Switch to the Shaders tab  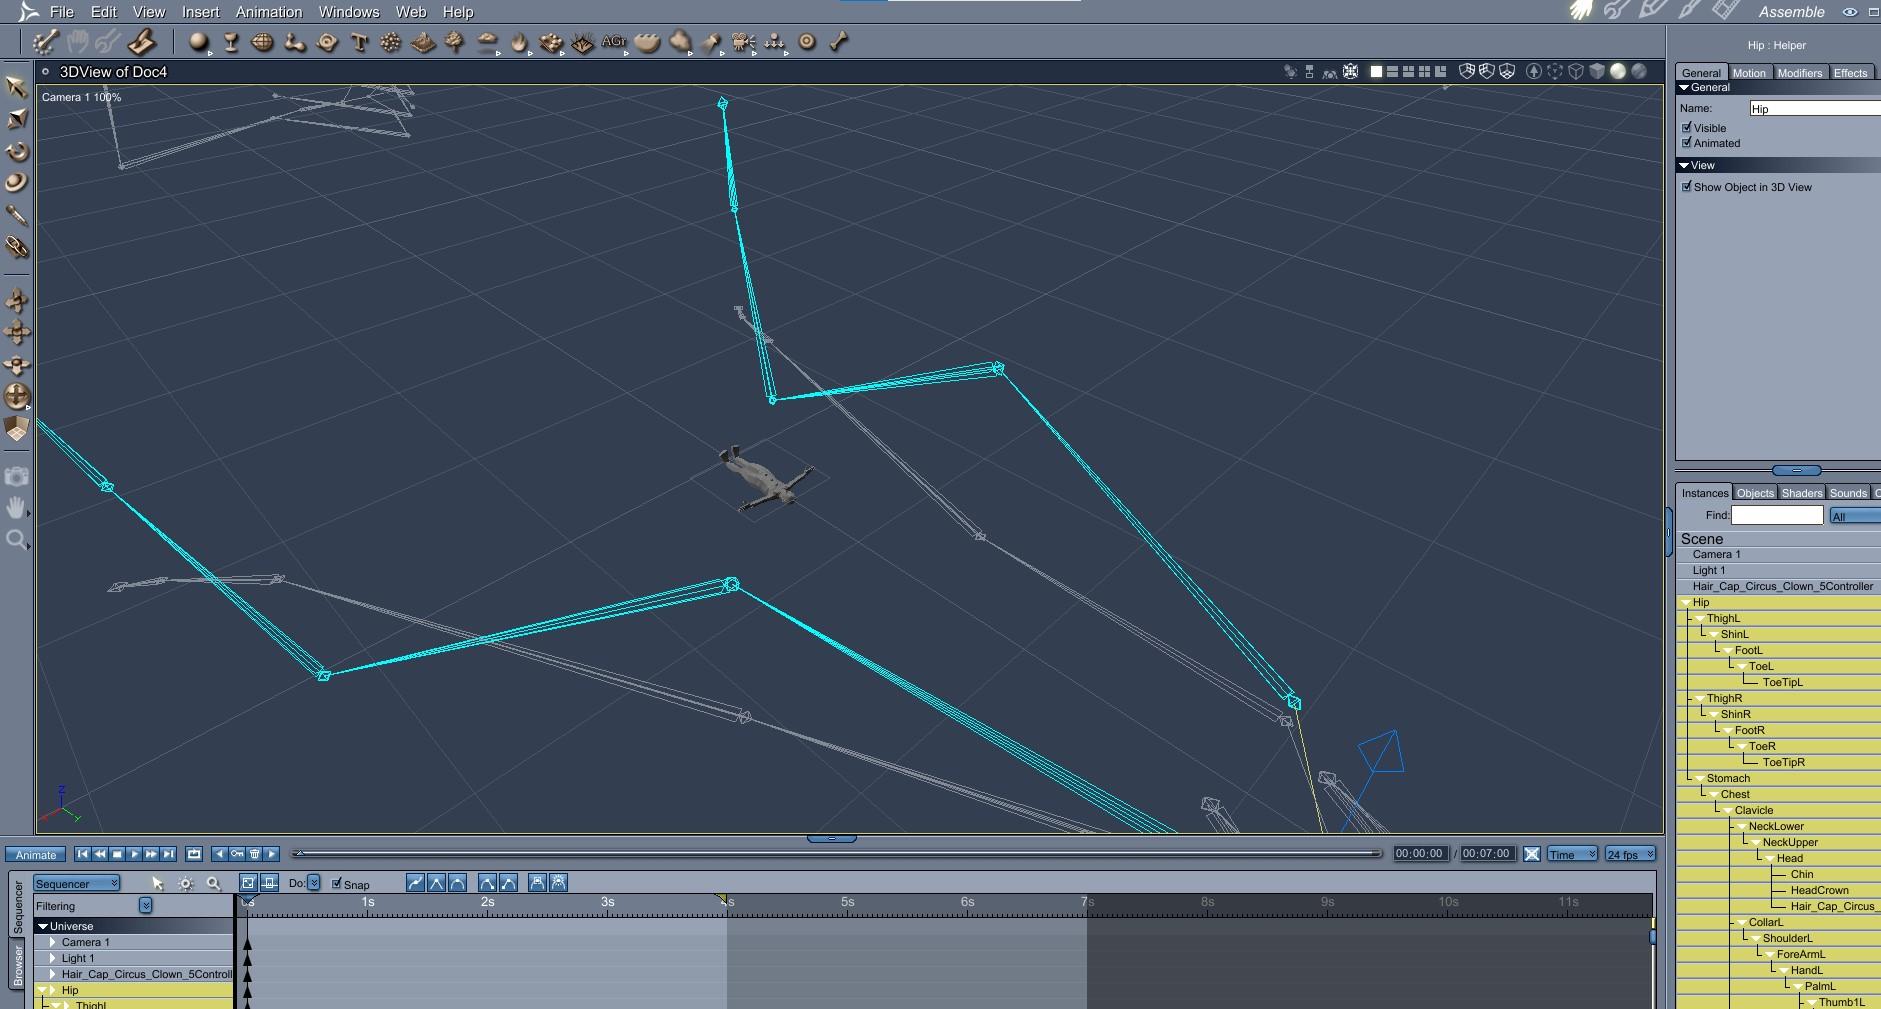(1802, 493)
